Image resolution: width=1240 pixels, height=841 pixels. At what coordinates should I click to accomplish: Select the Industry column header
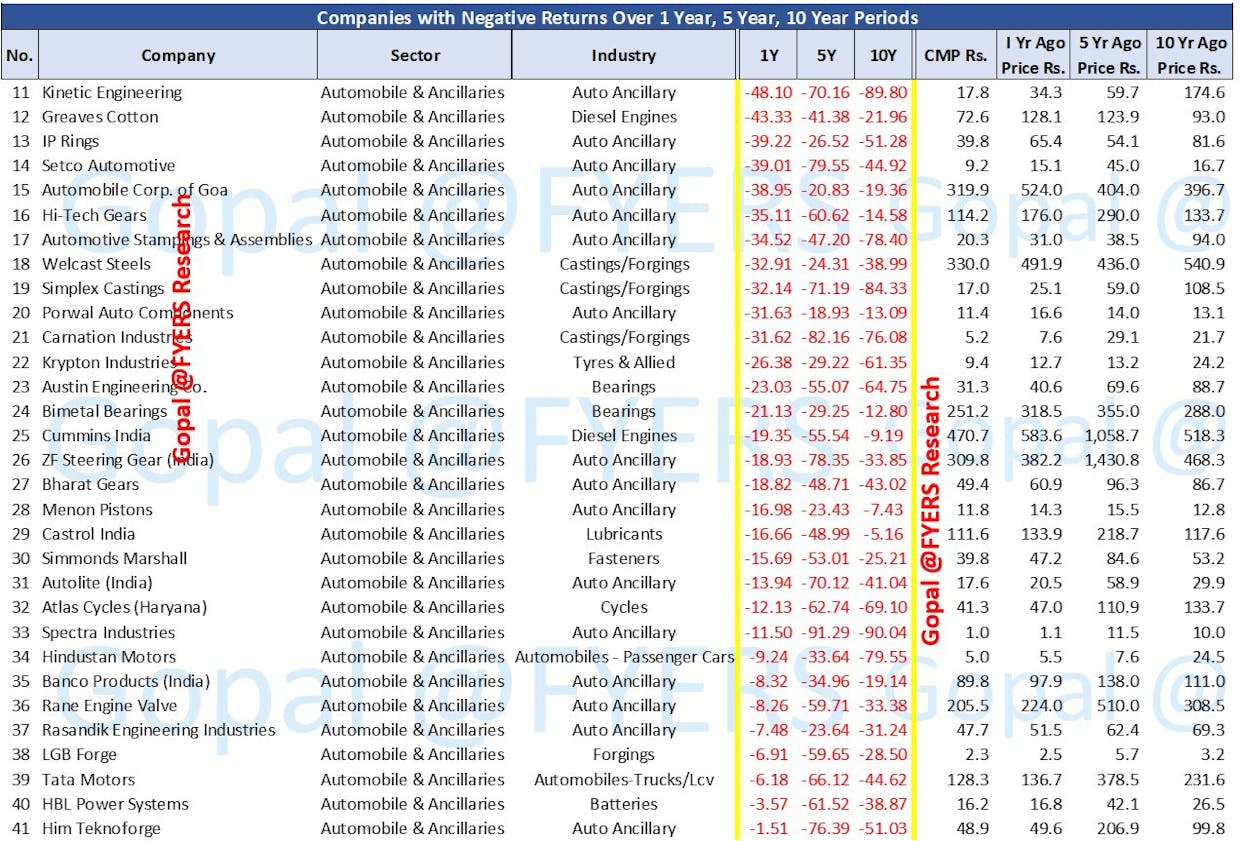pyautogui.click(x=623, y=55)
